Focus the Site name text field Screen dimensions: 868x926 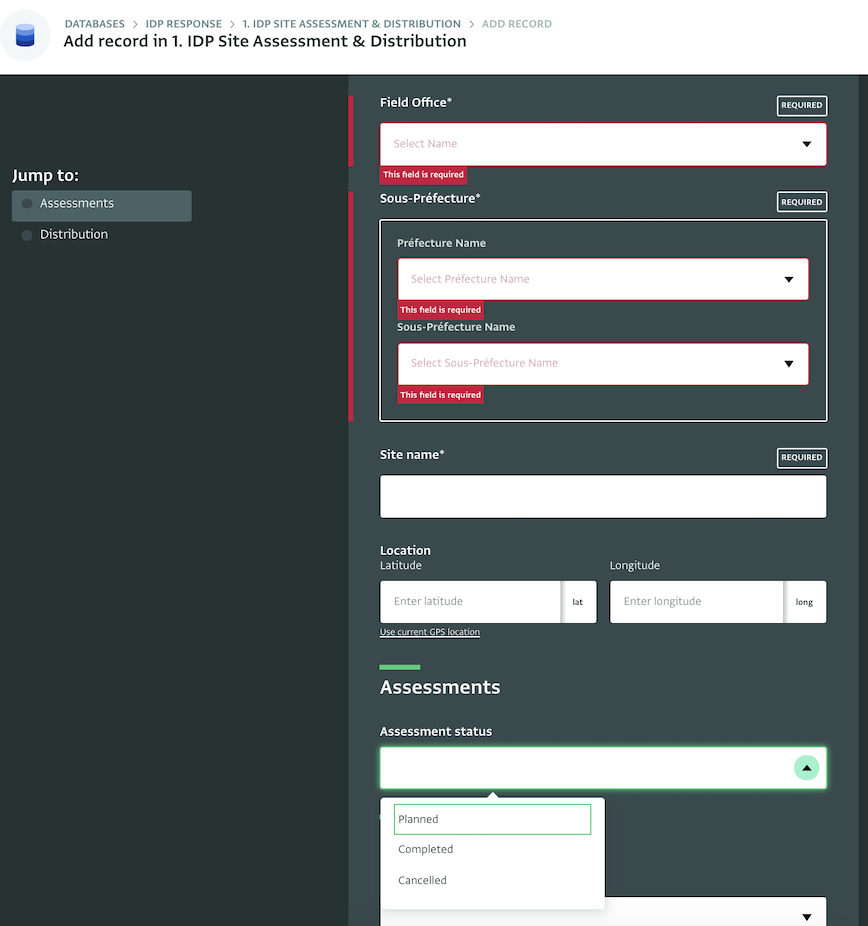click(x=603, y=497)
